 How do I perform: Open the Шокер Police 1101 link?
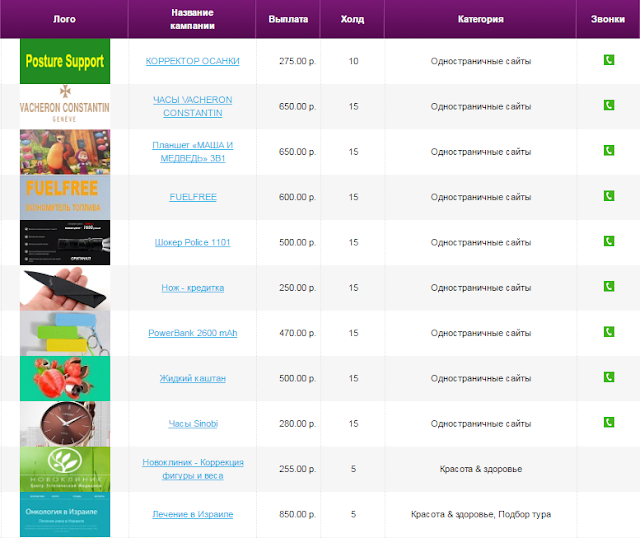coord(193,242)
